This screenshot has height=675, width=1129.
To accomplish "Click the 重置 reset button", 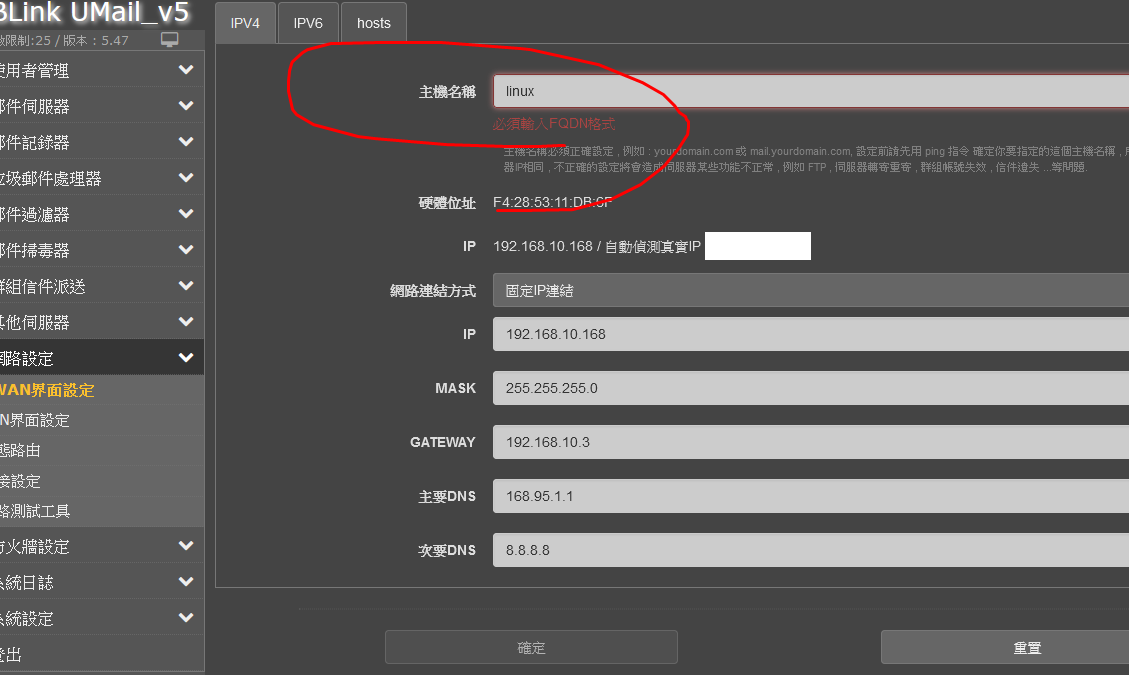I will pos(1004,647).
